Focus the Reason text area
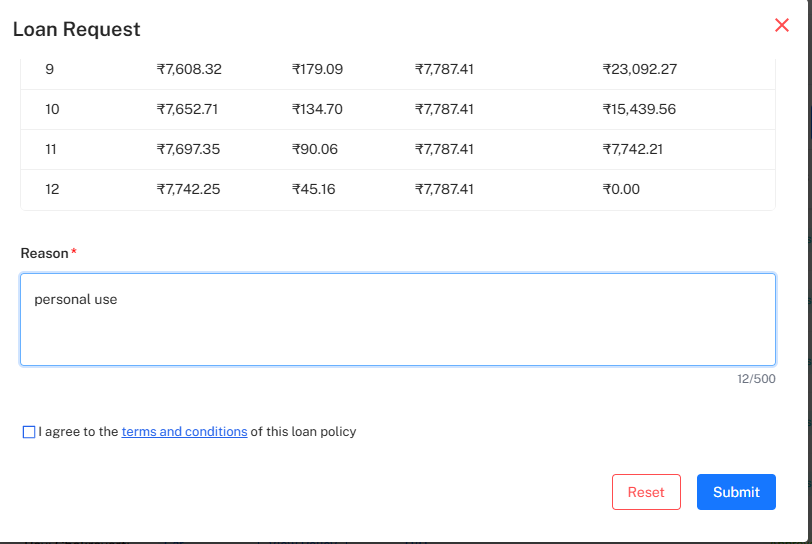Image resolution: width=812 pixels, height=544 pixels. (x=398, y=319)
